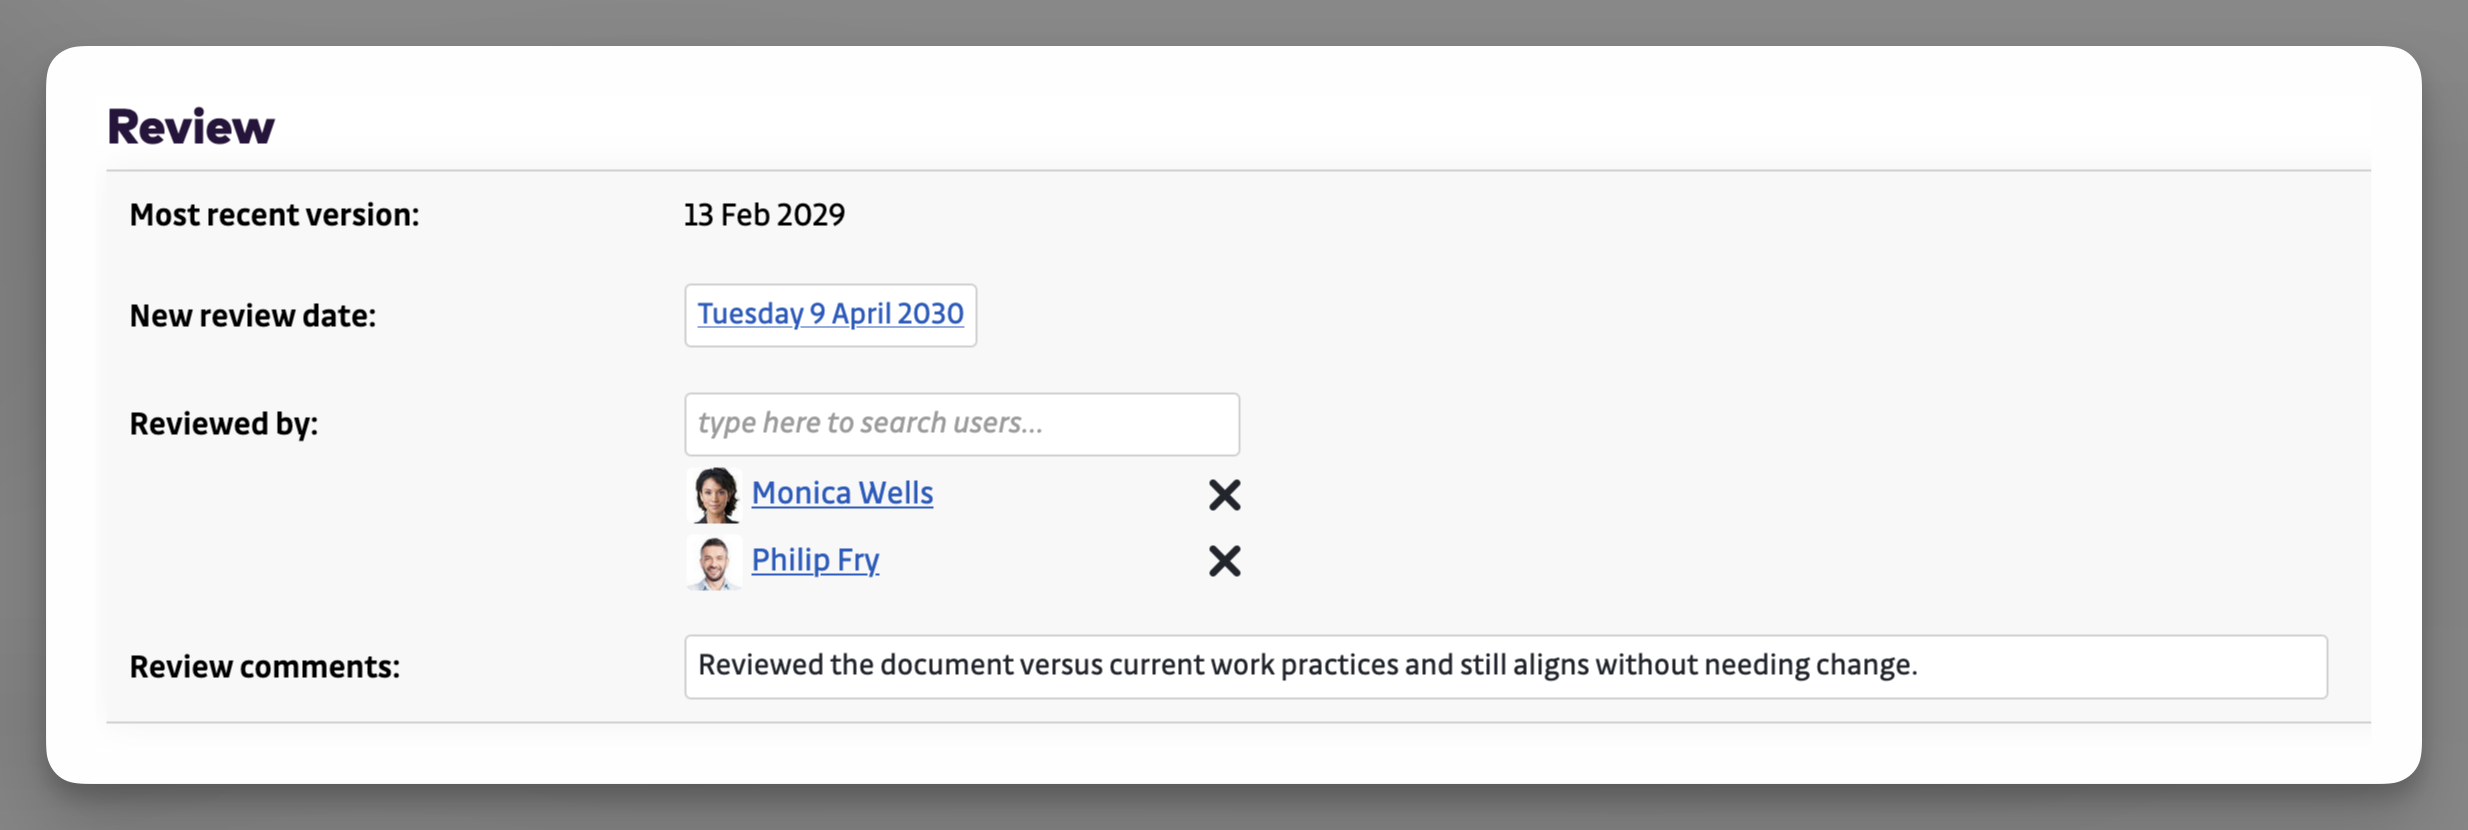Dismiss Monica Wells from the reviewer list
The width and height of the screenshot is (2468, 830).
click(1224, 495)
